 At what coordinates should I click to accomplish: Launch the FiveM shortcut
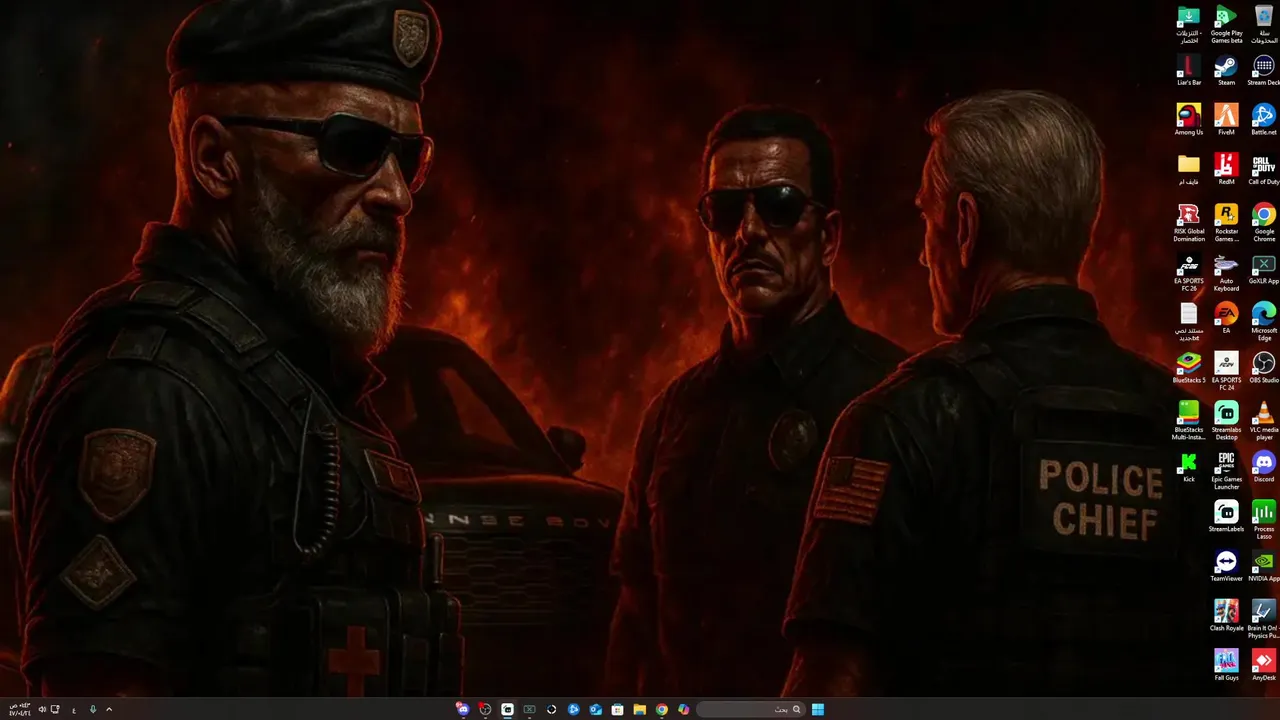tap(1226, 120)
